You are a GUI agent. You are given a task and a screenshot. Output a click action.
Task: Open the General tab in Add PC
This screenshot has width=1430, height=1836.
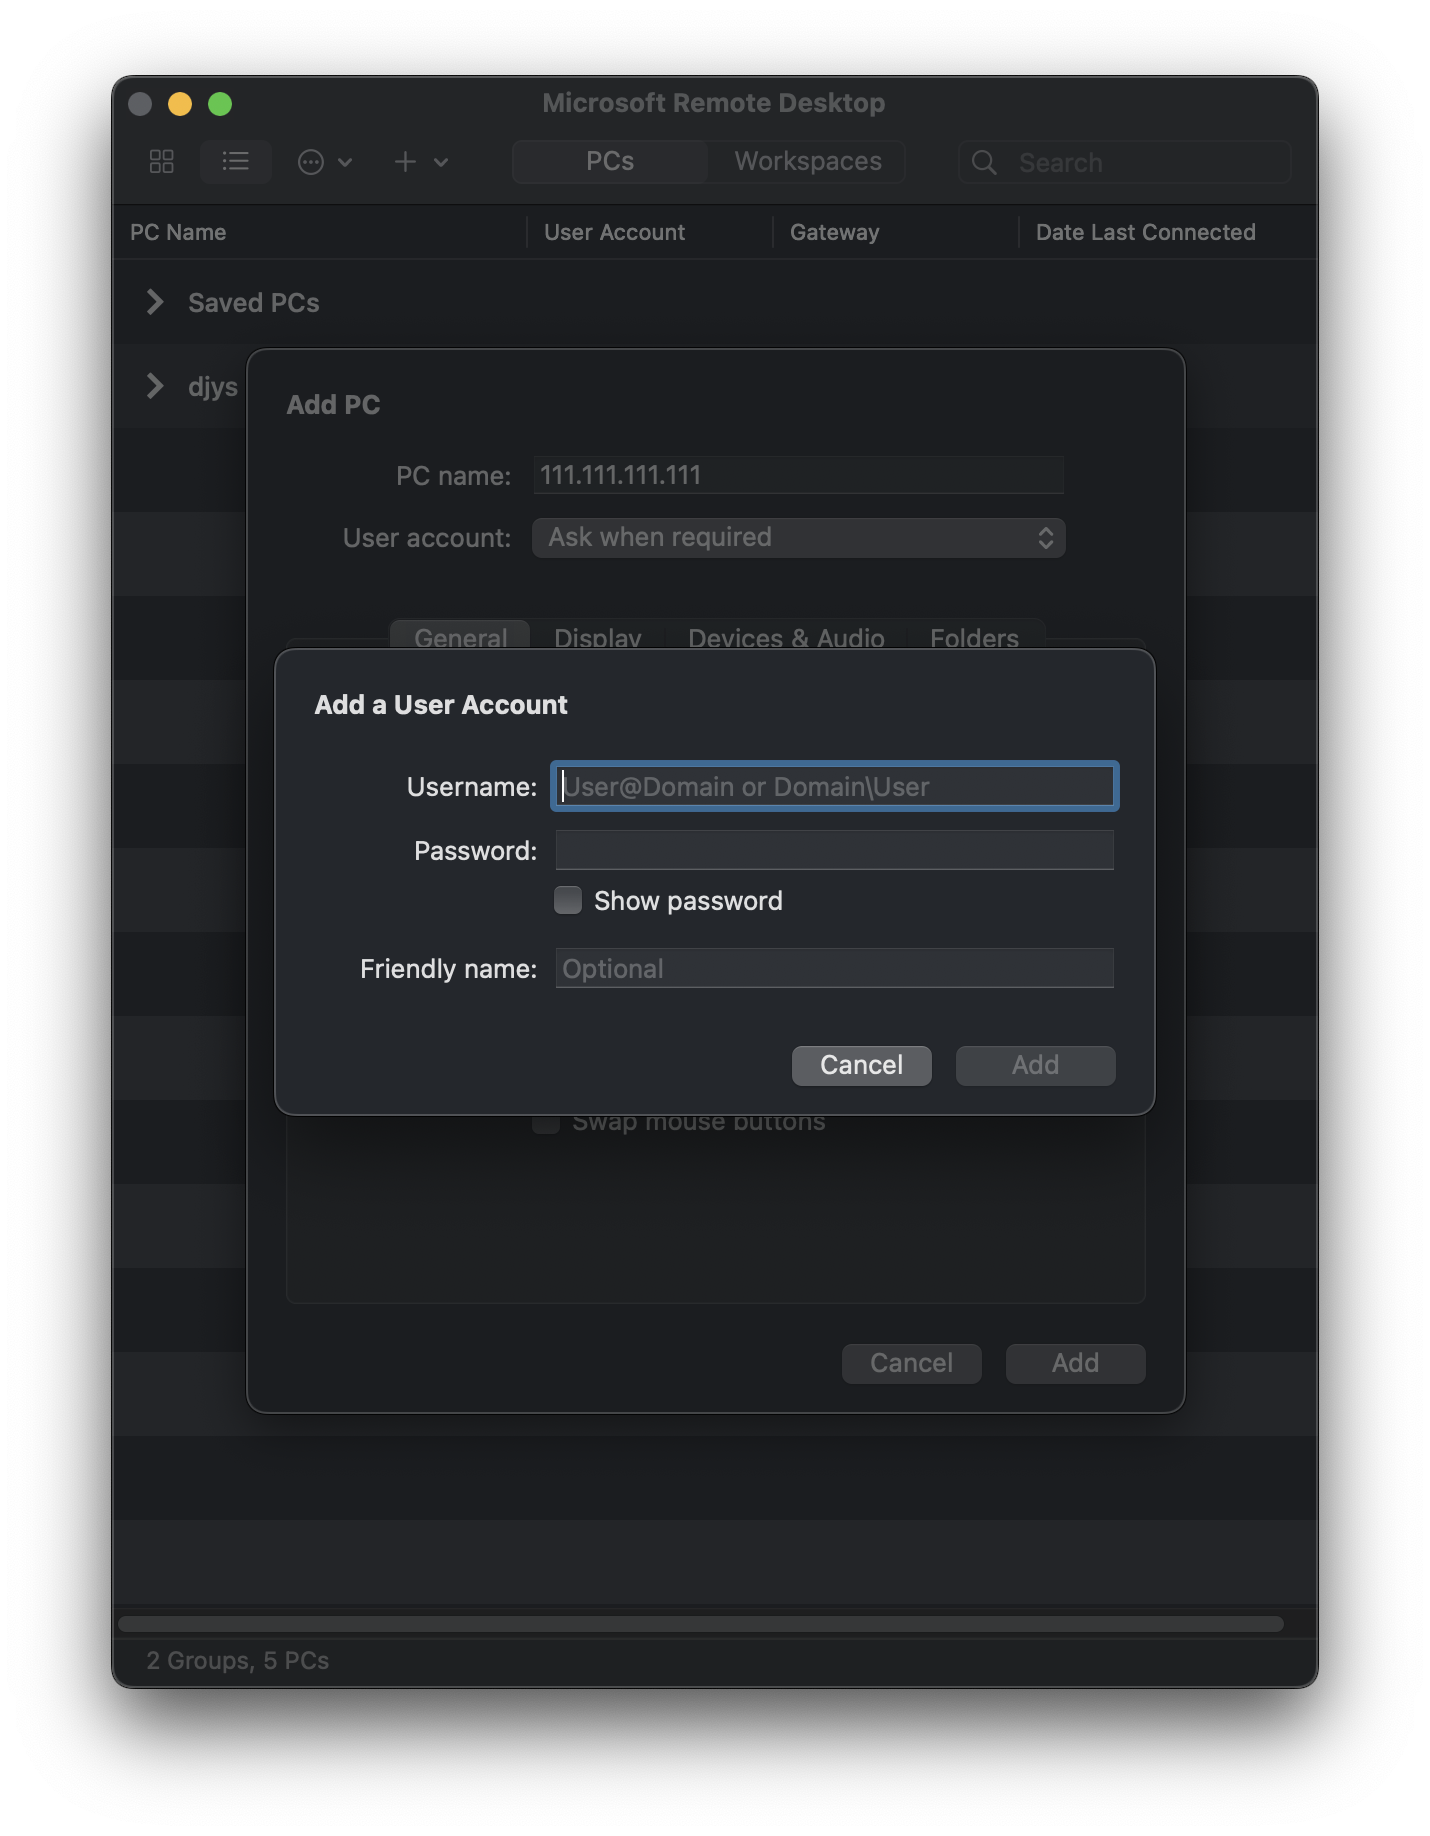click(x=460, y=636)
